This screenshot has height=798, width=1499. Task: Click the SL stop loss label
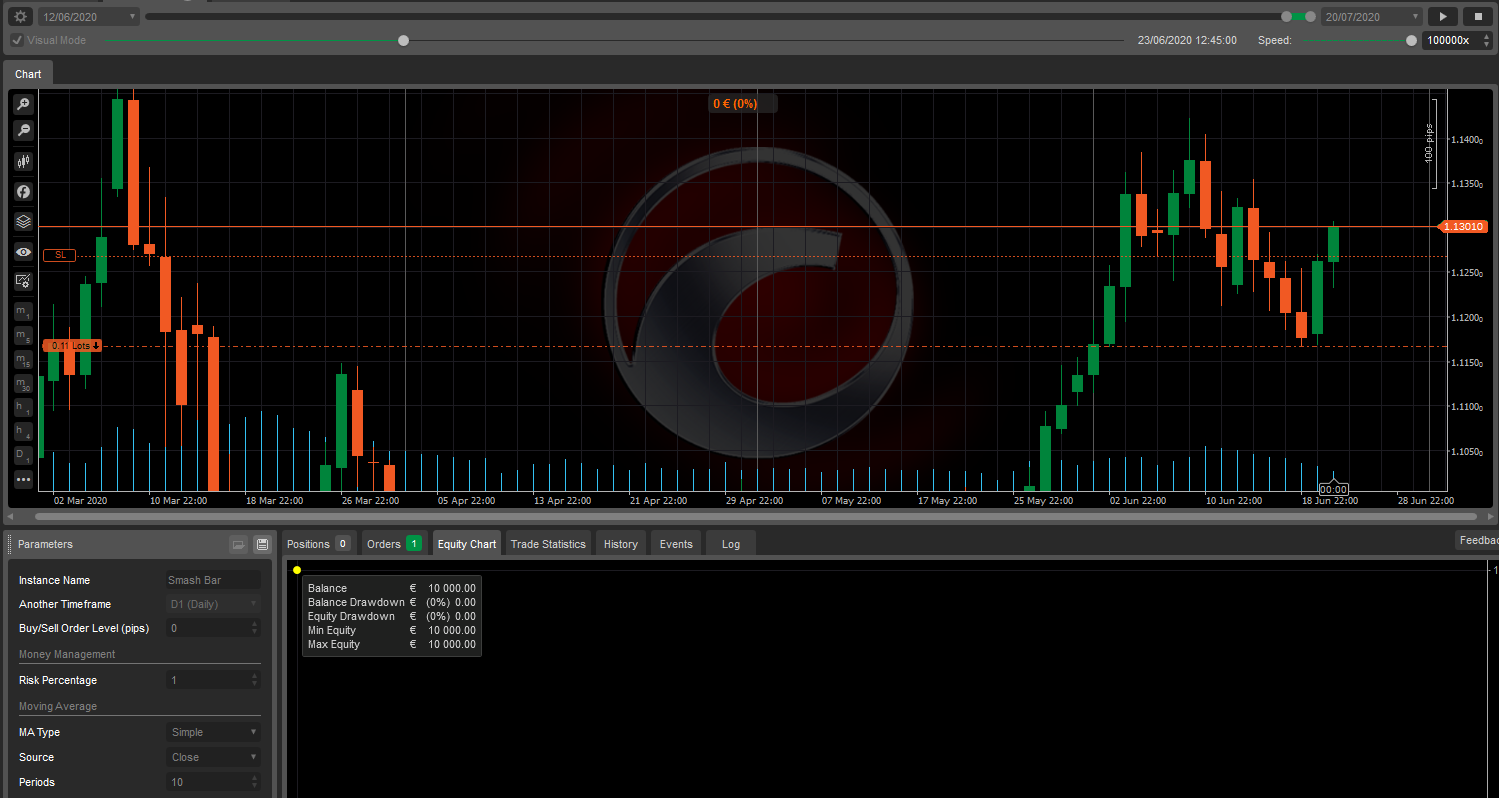[x=60, y=255]
